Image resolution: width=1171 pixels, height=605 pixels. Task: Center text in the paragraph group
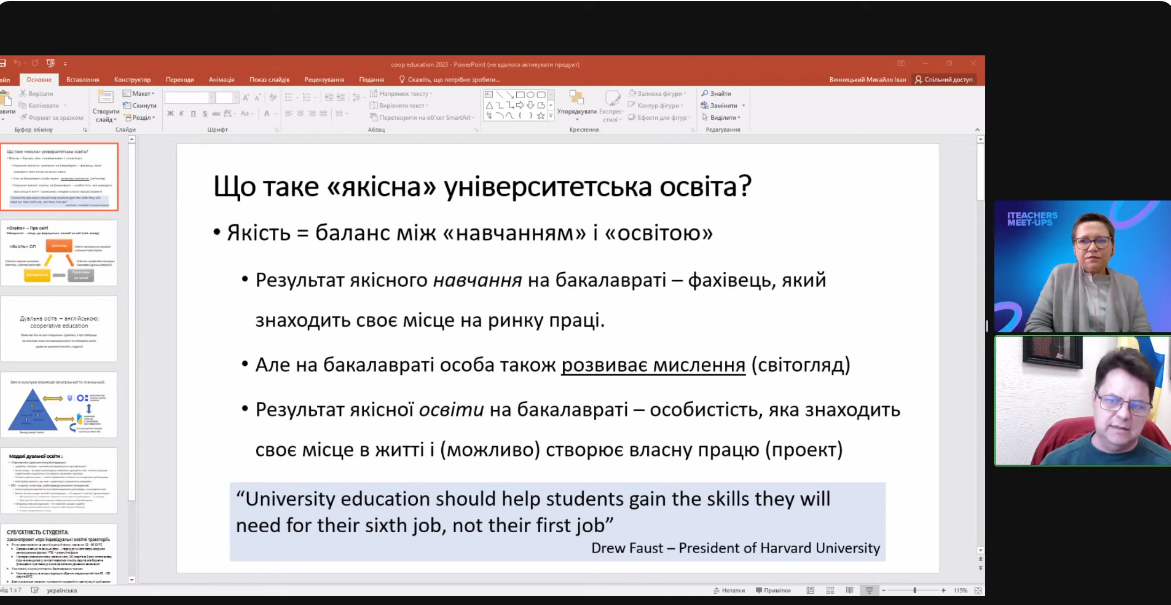pyautogui.click(x=302, y=113)
